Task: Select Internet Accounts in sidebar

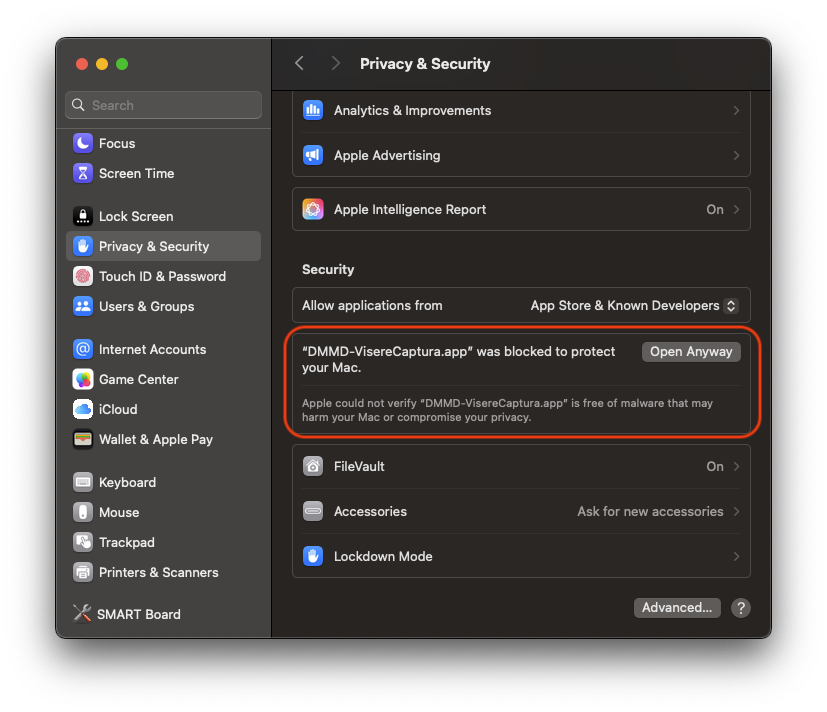Action: click(x=164, y=349)
